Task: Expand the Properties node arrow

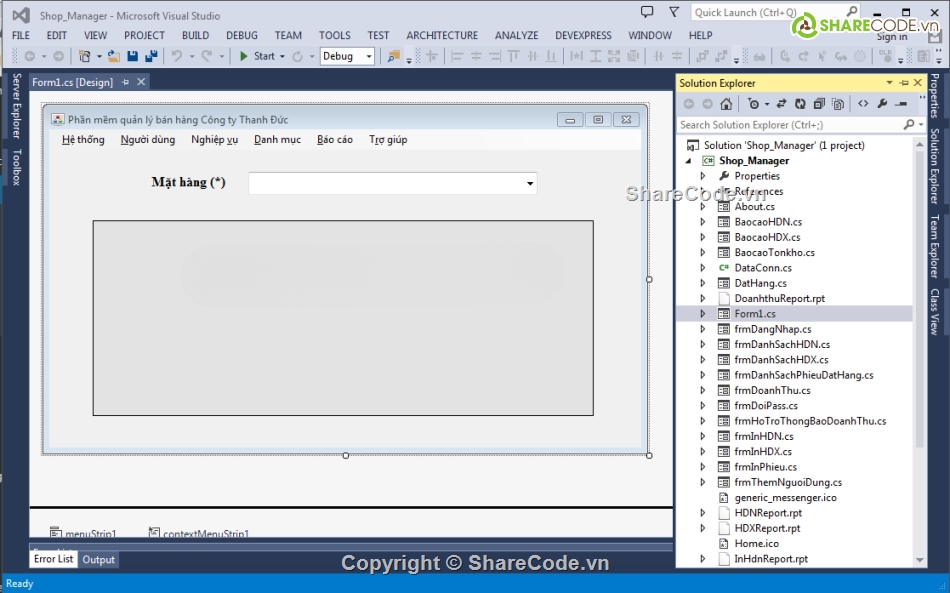Action: click(x=703, y=176)
